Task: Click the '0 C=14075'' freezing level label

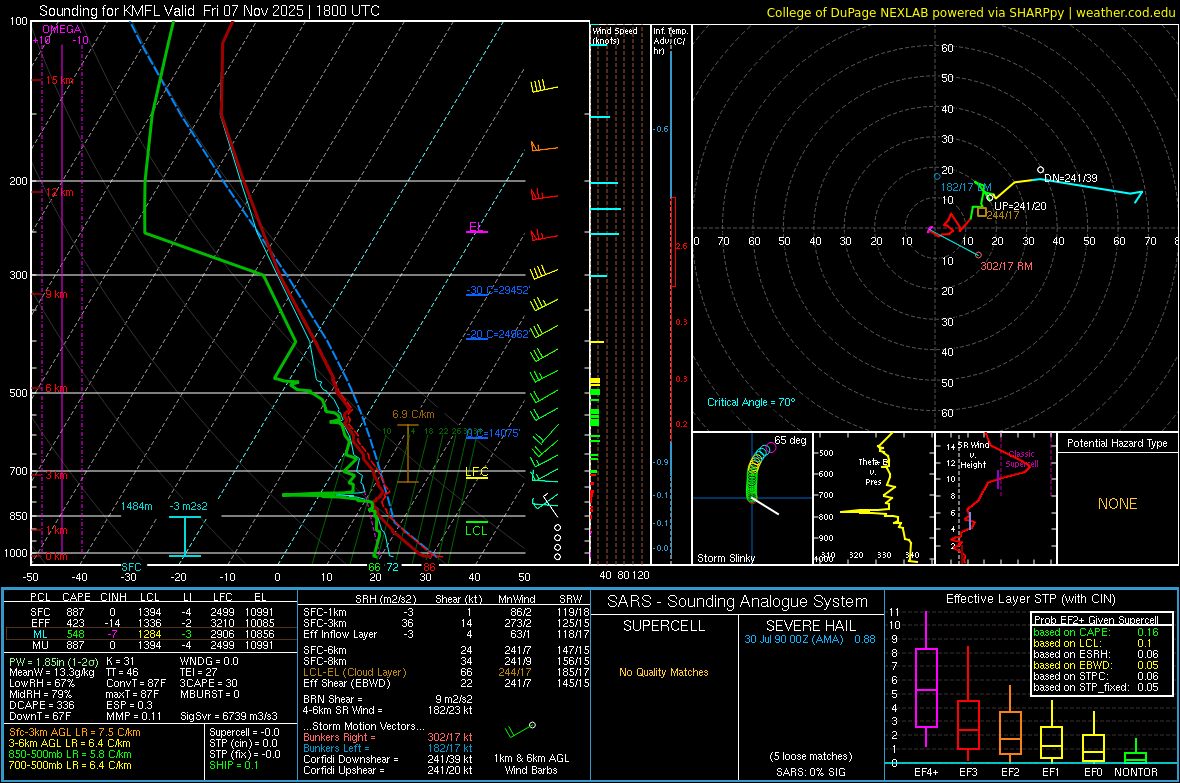Action: tap(494, 434)
